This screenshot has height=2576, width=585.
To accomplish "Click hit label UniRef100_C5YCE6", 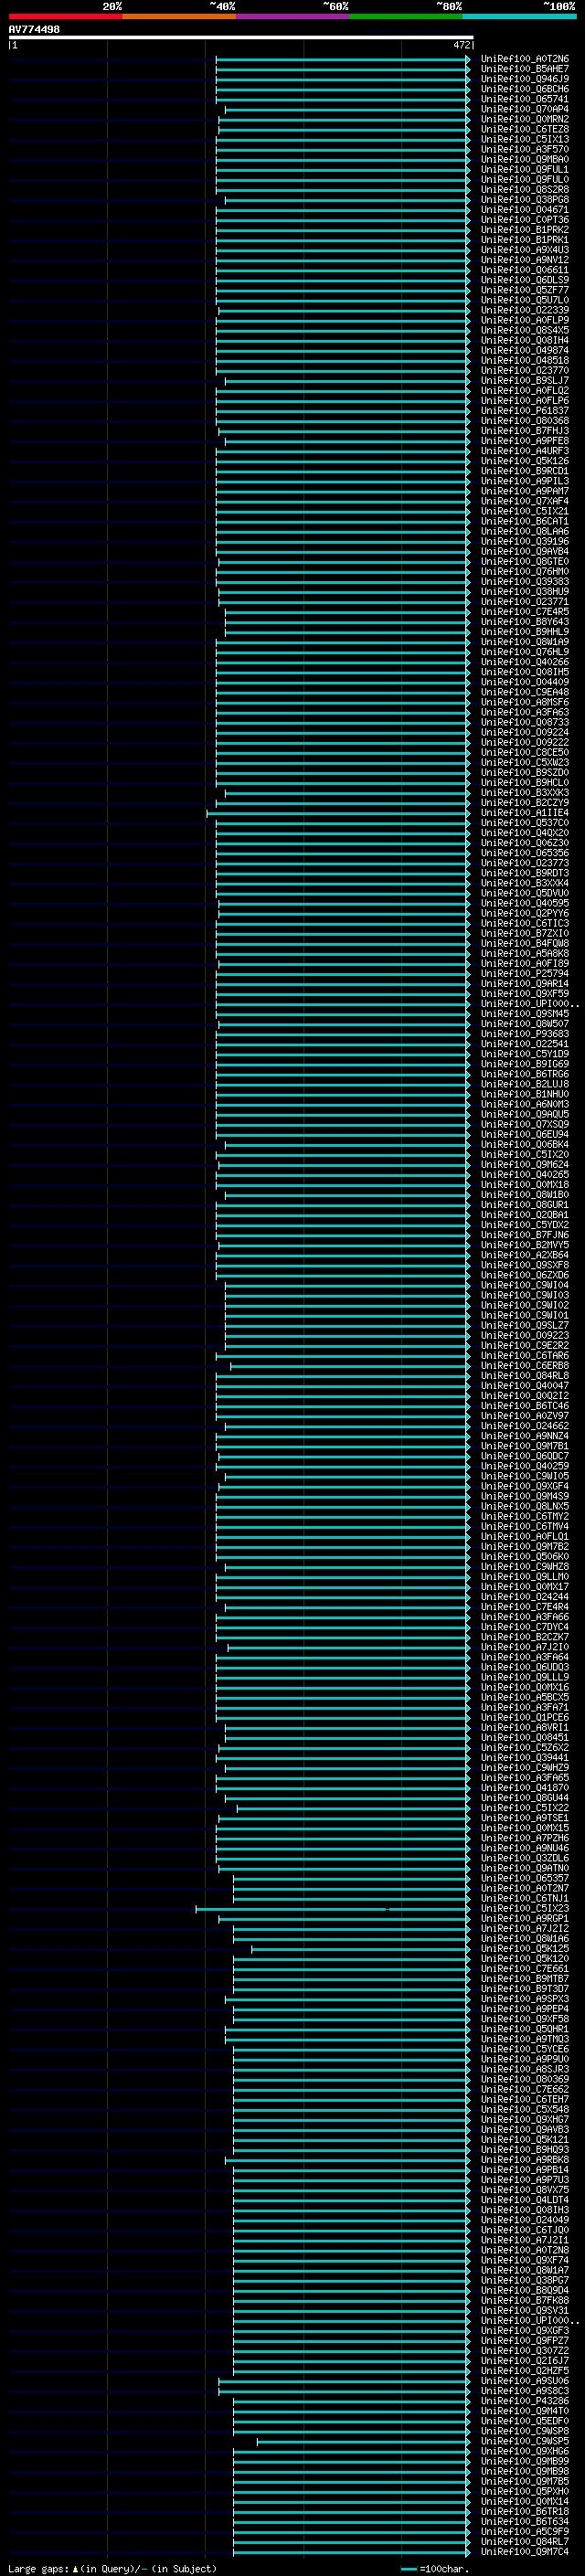I will (x=525, y=2049).
